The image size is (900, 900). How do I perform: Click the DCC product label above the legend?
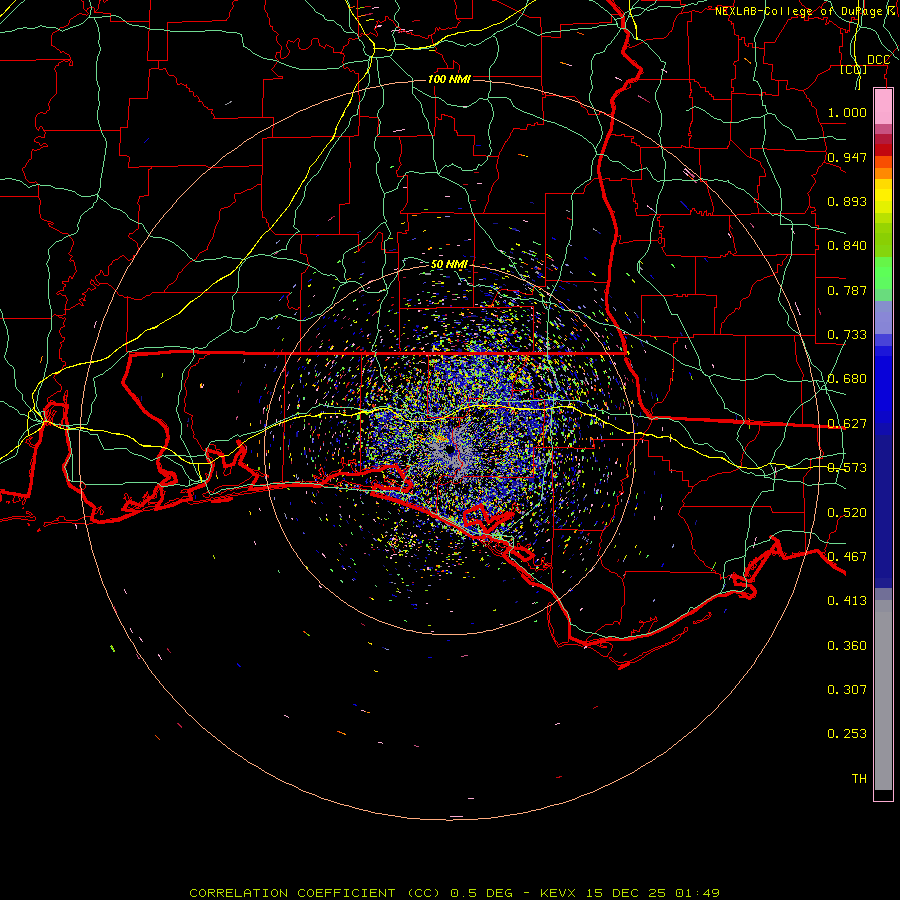coord(878,59)
